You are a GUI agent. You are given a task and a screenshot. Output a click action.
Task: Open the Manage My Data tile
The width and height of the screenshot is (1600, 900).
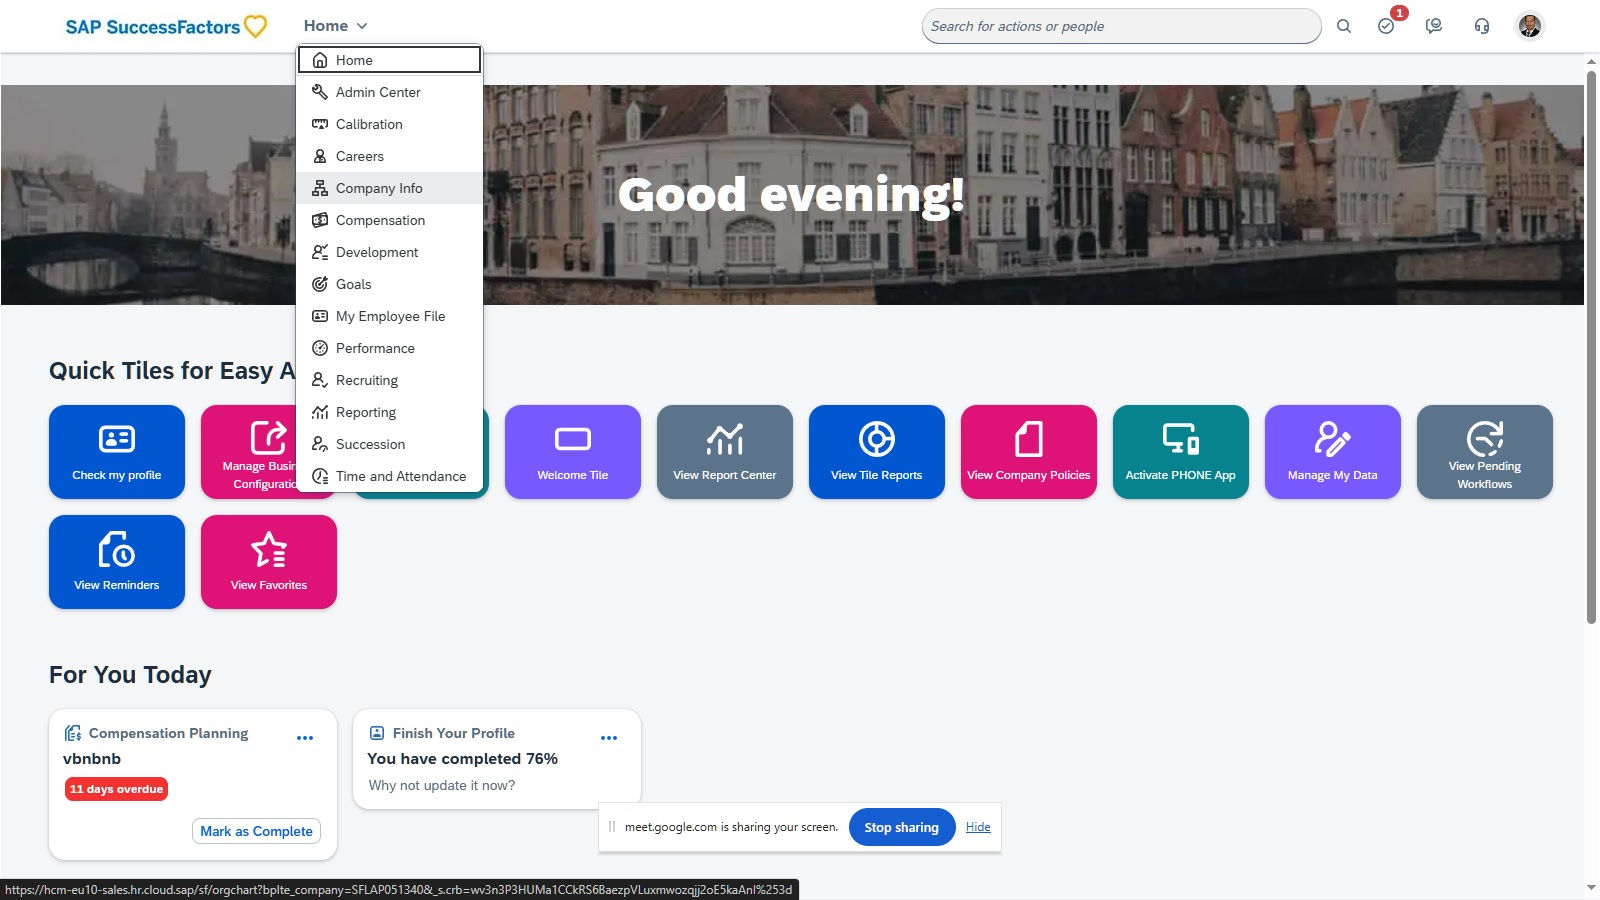pyautogui.click(x=1333, y=452)
